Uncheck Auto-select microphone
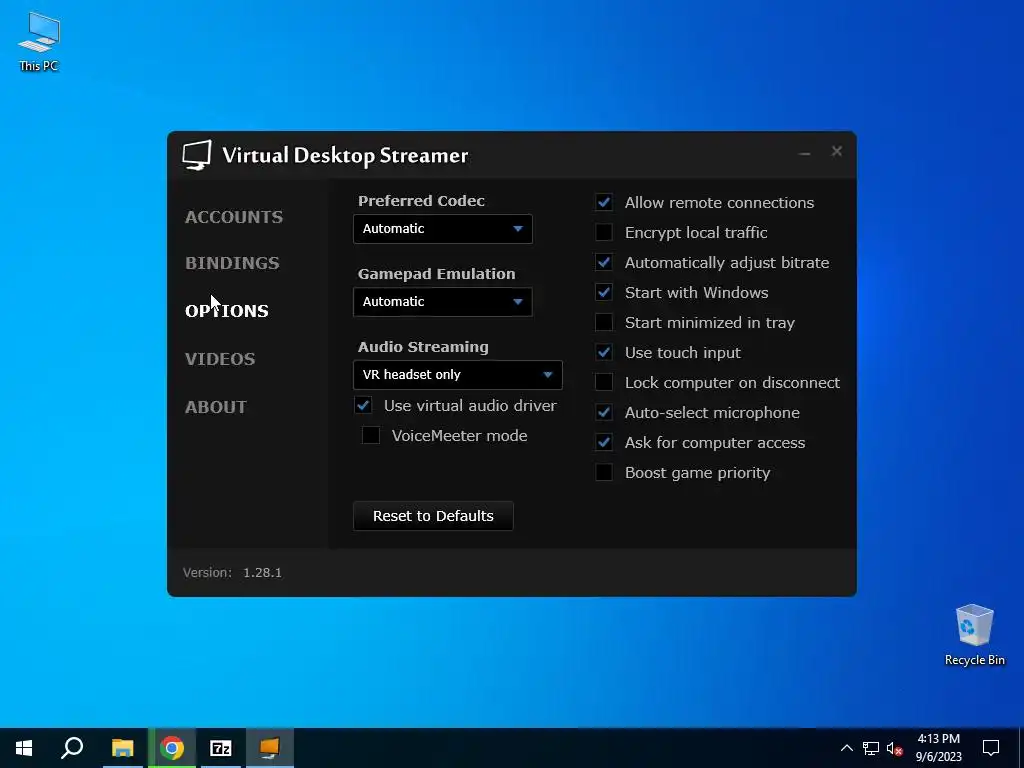1024x768 pixels. point(604,413)
